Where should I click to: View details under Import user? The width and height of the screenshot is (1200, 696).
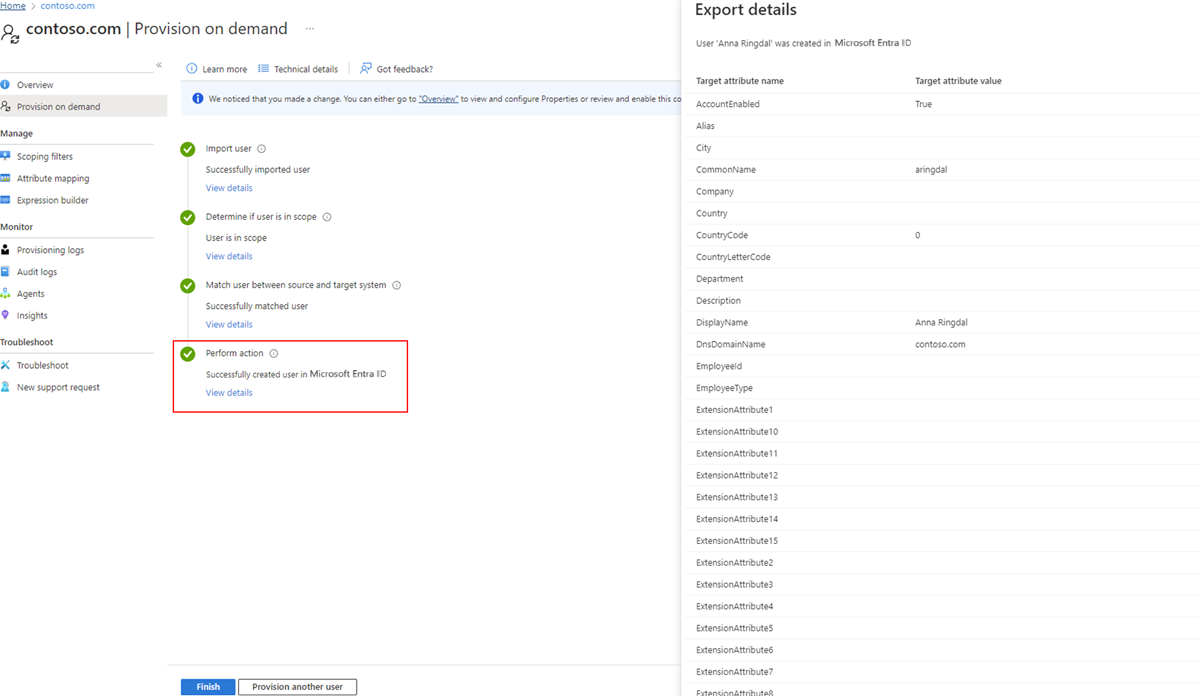(229, 188)
